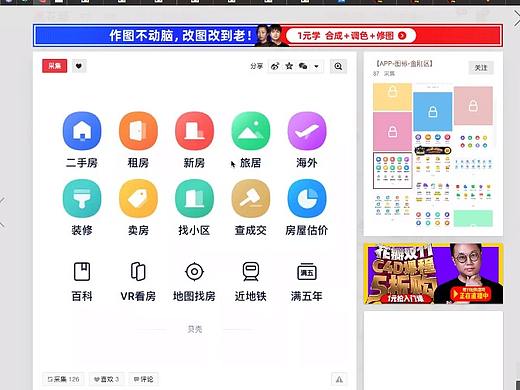Select the locked blue board thumbnail
The height and width of the screenshot is (390, 520).
(x=433, y=112)
